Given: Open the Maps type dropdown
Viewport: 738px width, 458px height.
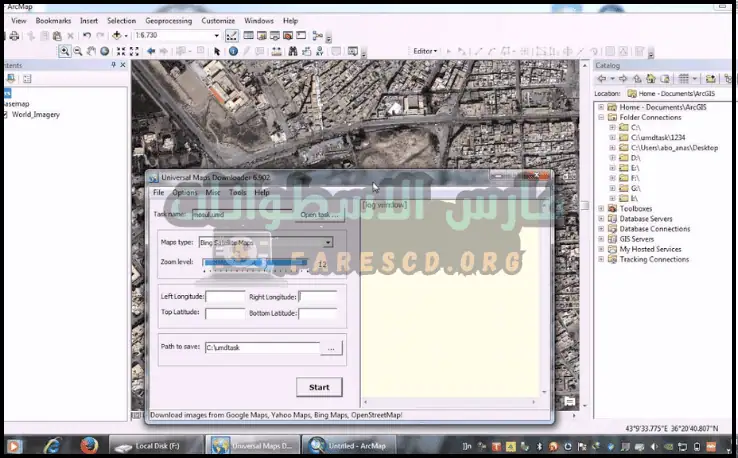Looking at the screenshot, I should [327, 242].
